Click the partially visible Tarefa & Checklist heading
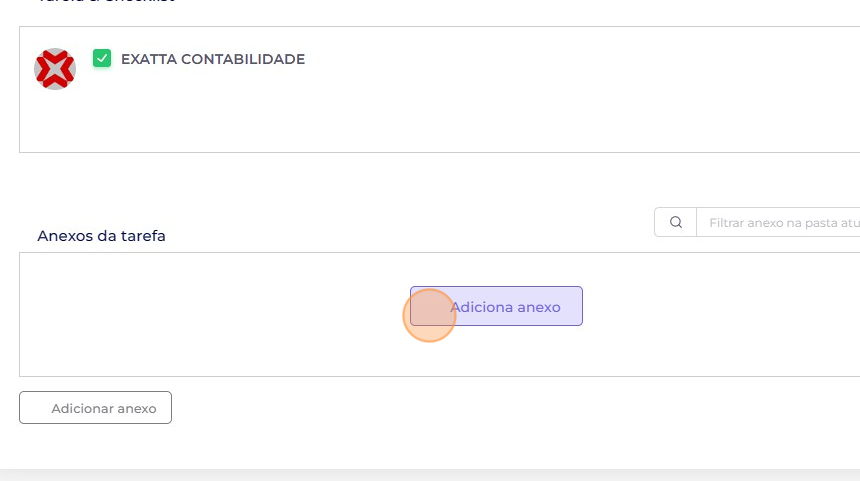Viewport: 860px width, 481px height. click(106, 1)
